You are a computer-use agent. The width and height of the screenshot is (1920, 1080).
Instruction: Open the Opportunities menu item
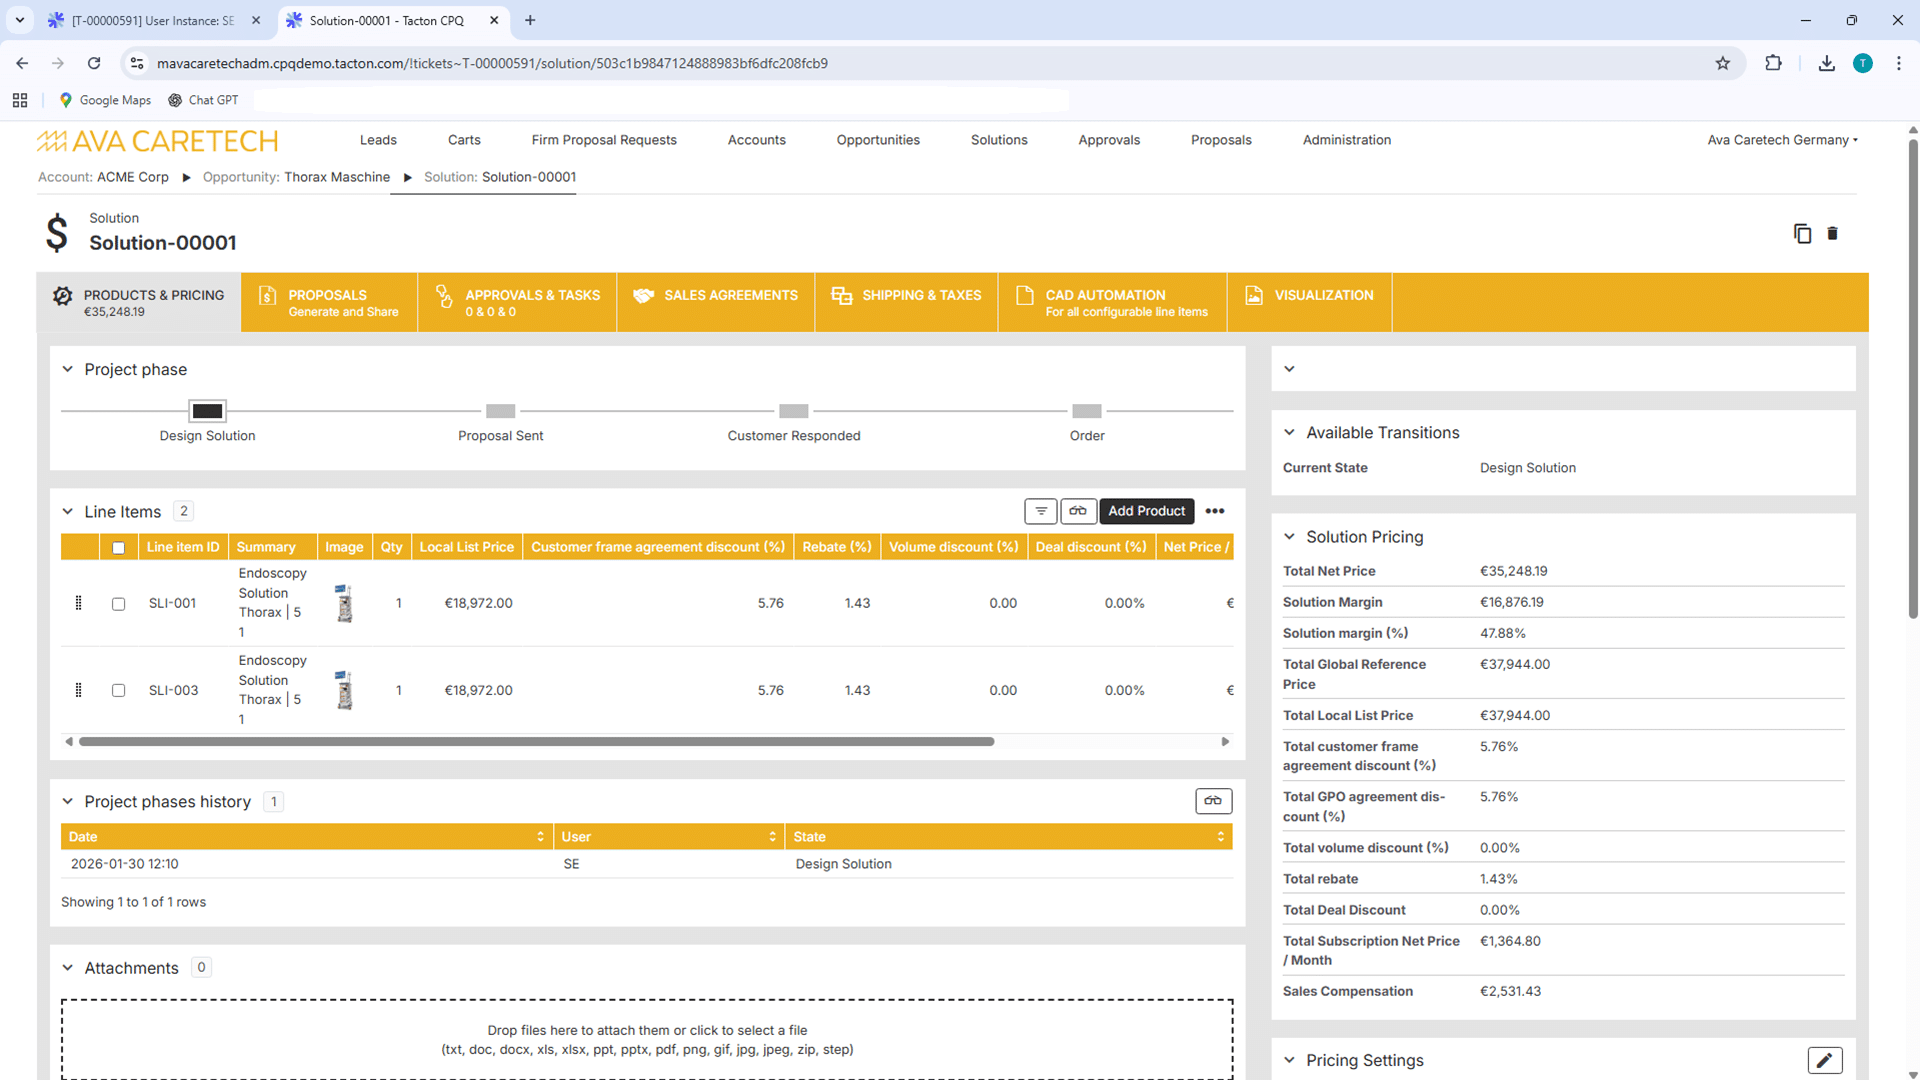click(x=878, y=140)
